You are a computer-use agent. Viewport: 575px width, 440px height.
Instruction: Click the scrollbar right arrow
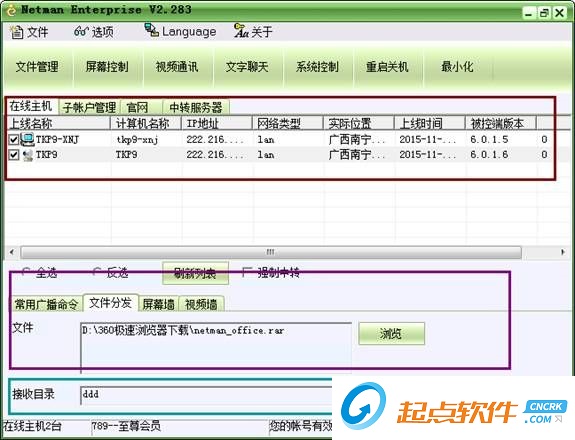pyautogui.click(x=563, y=252)
